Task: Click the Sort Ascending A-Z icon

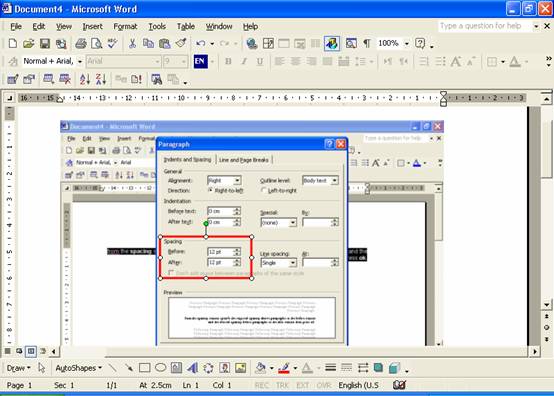Action: pos(85,79)
